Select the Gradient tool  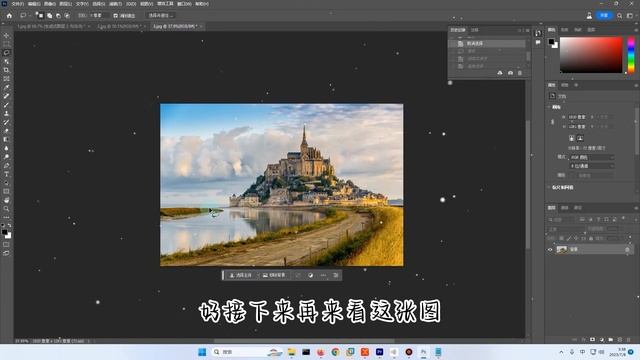6,139
